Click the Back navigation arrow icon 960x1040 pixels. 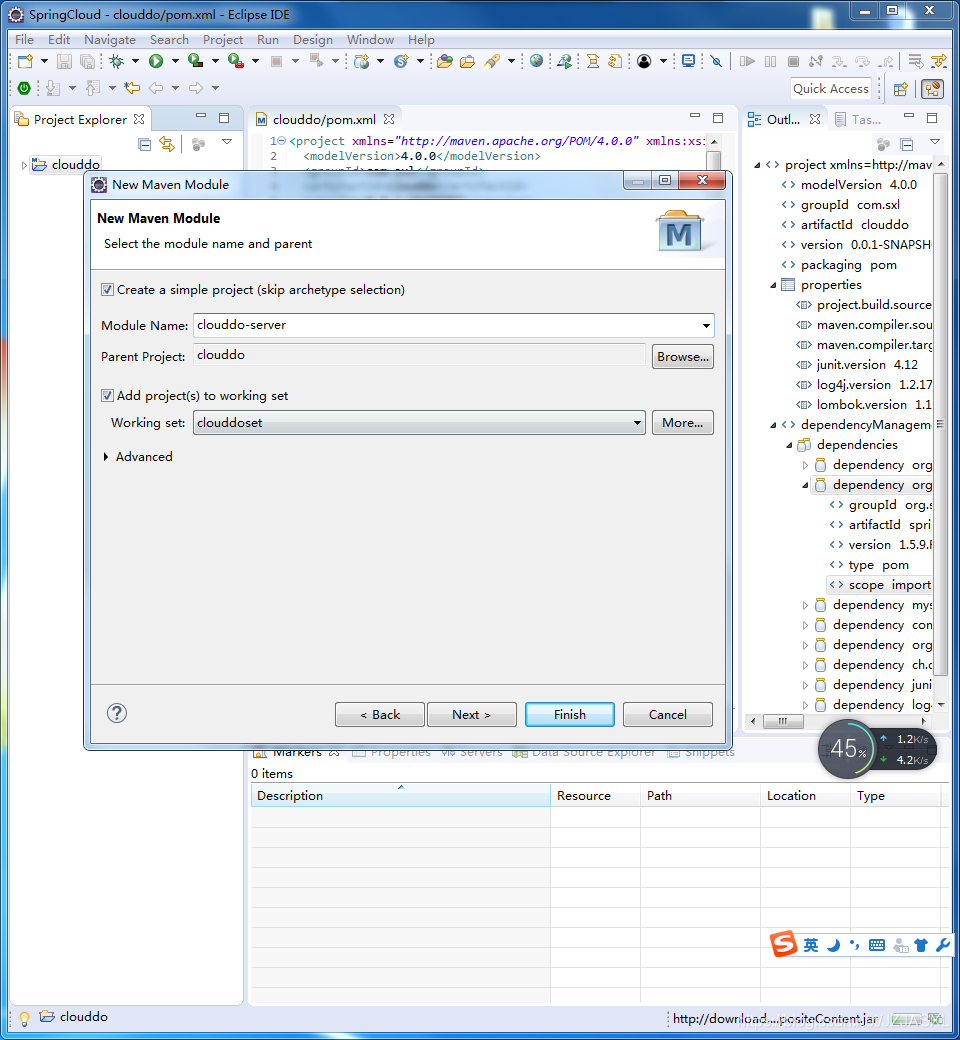tap(157, 88)
